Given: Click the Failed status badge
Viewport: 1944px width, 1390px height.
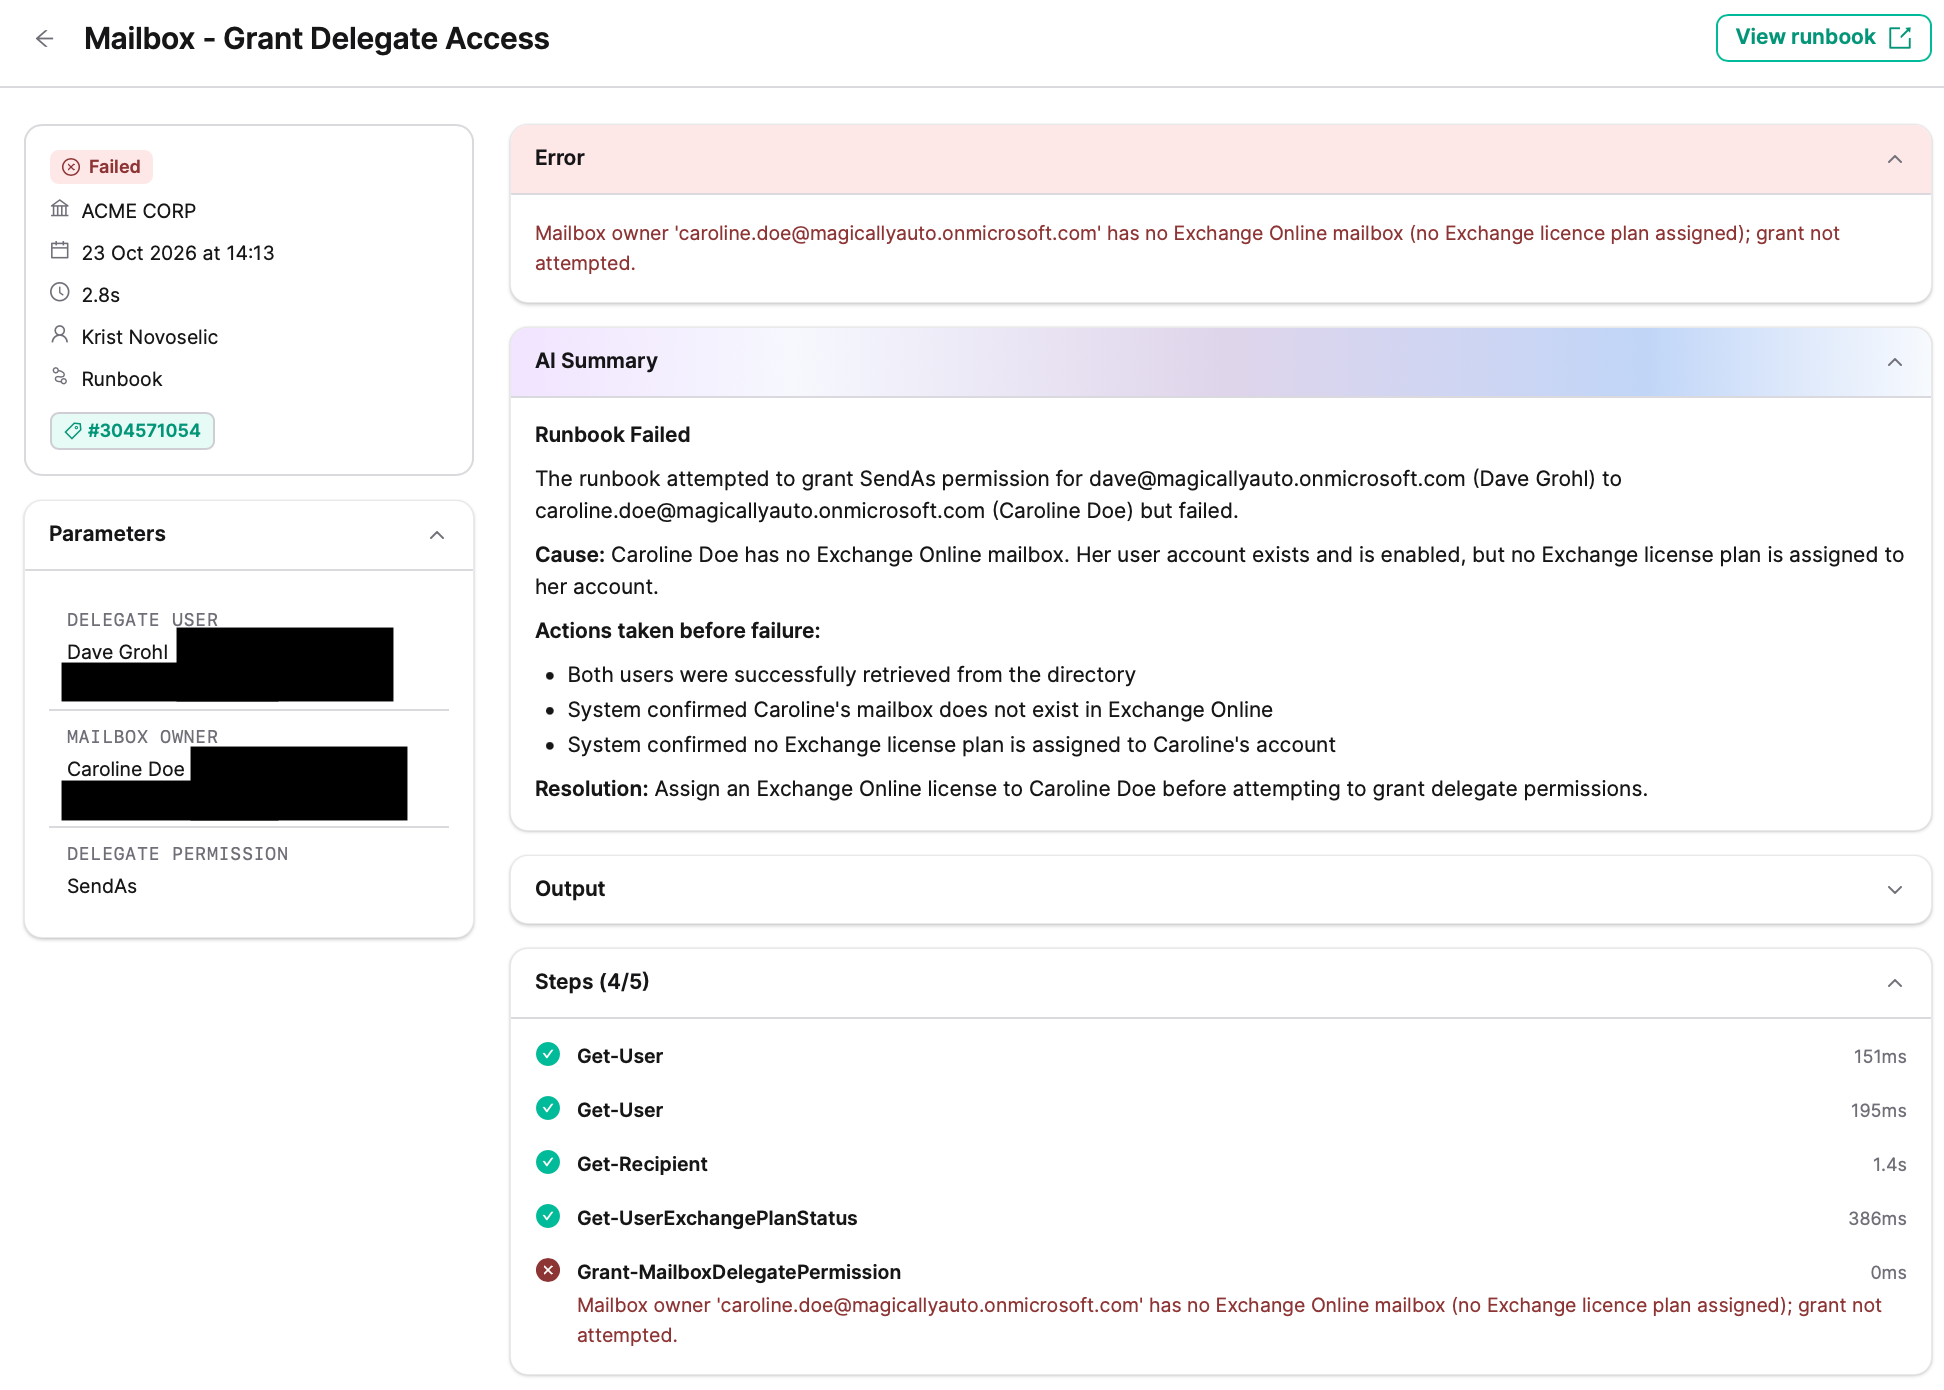Looking at the screenshot, I should 101,167.
